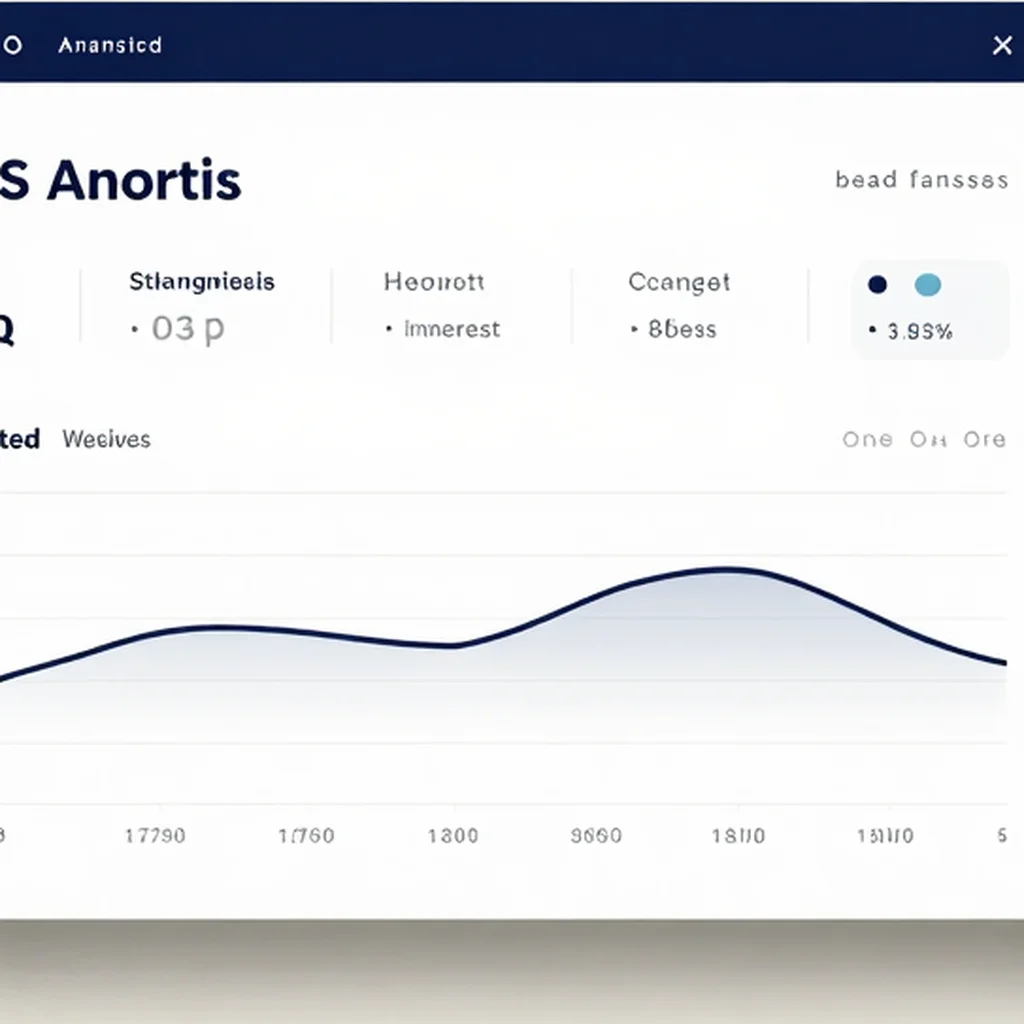This screenshot has width=1024, height=1024.
Task: Click the '9660' axis label
Action: tap(596, 835)
